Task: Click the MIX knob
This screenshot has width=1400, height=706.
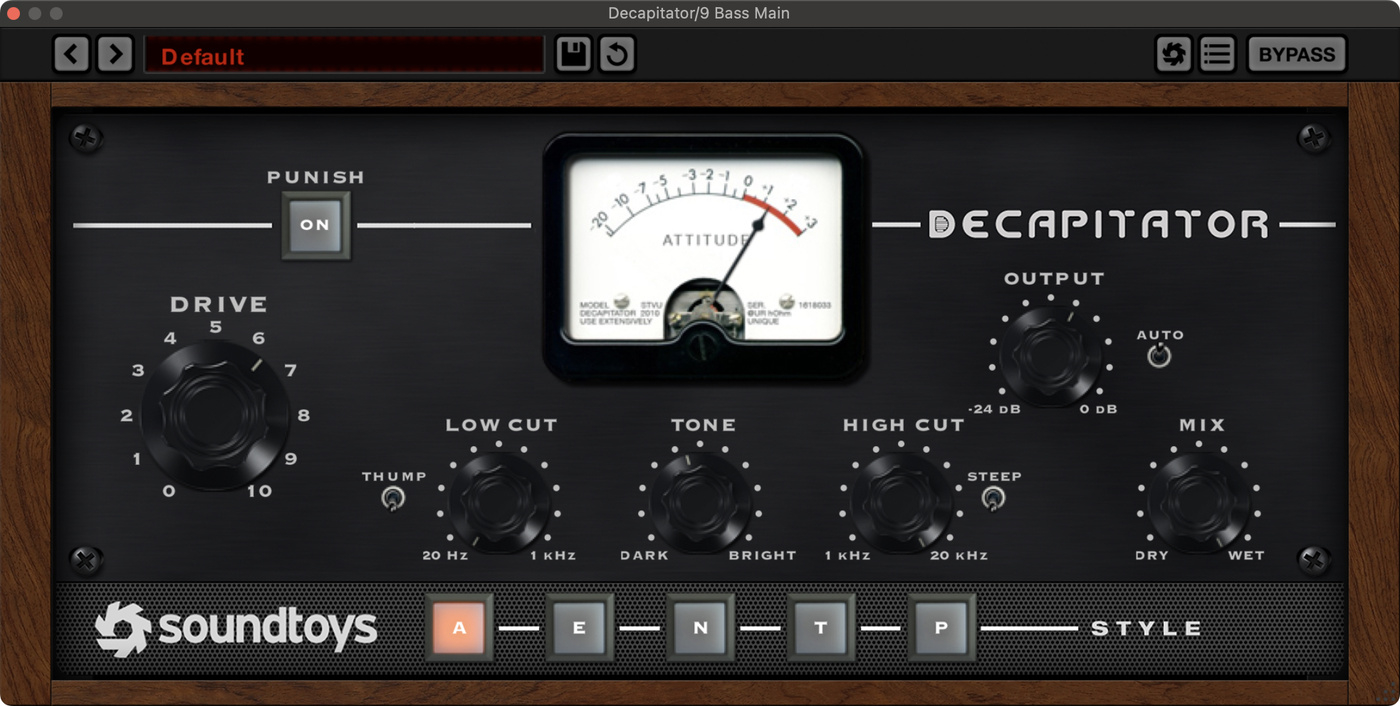Action: 1199,502
